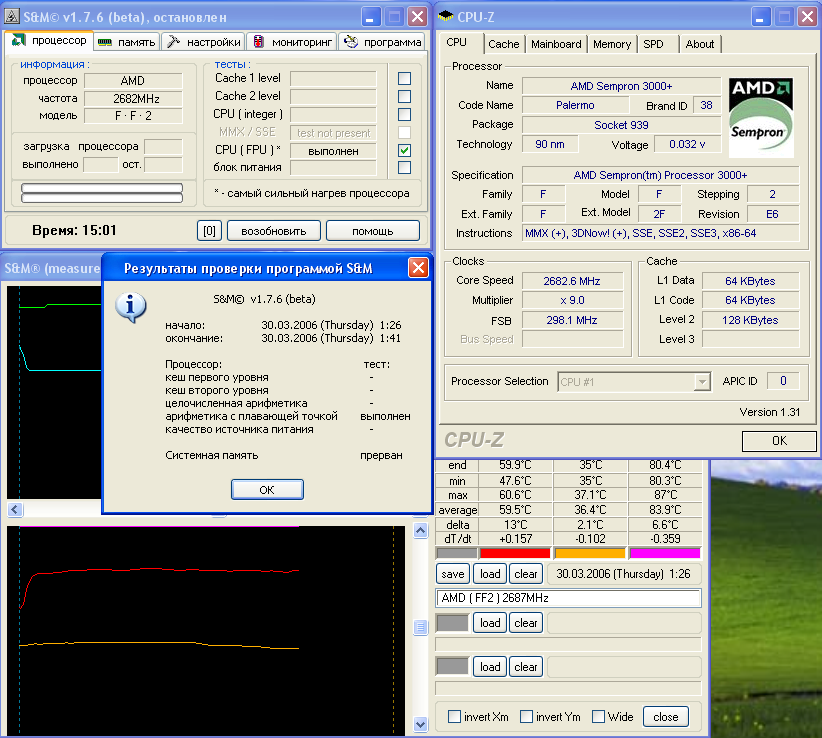Click the Voltage 0.032 v value
Viewport: 822px width, 738px height.
click(687, 144)
